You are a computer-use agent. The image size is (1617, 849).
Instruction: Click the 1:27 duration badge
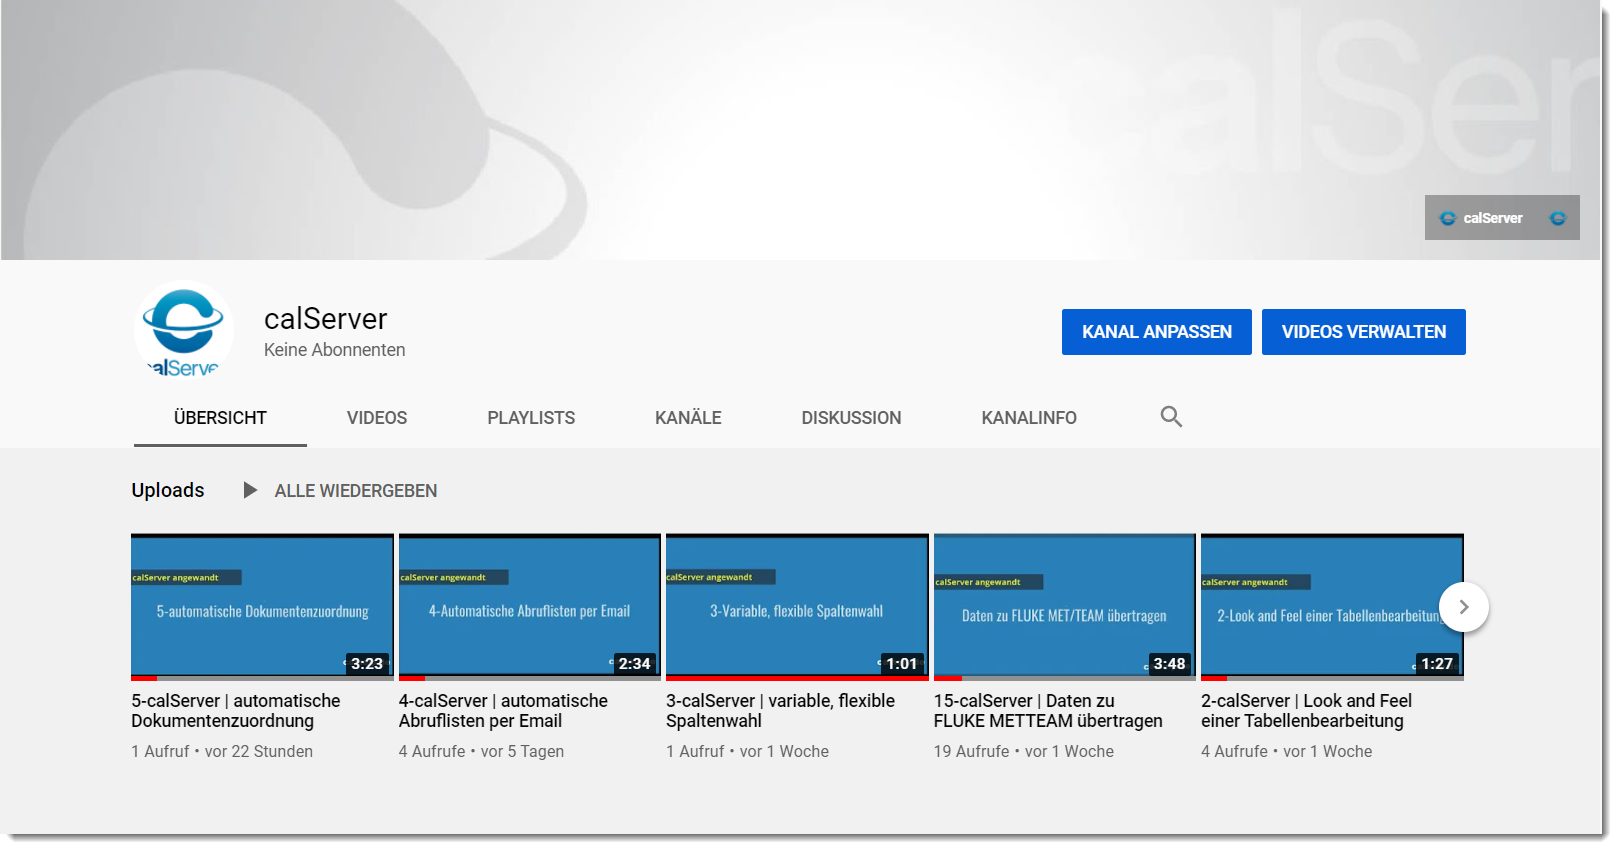[1437, 664]
